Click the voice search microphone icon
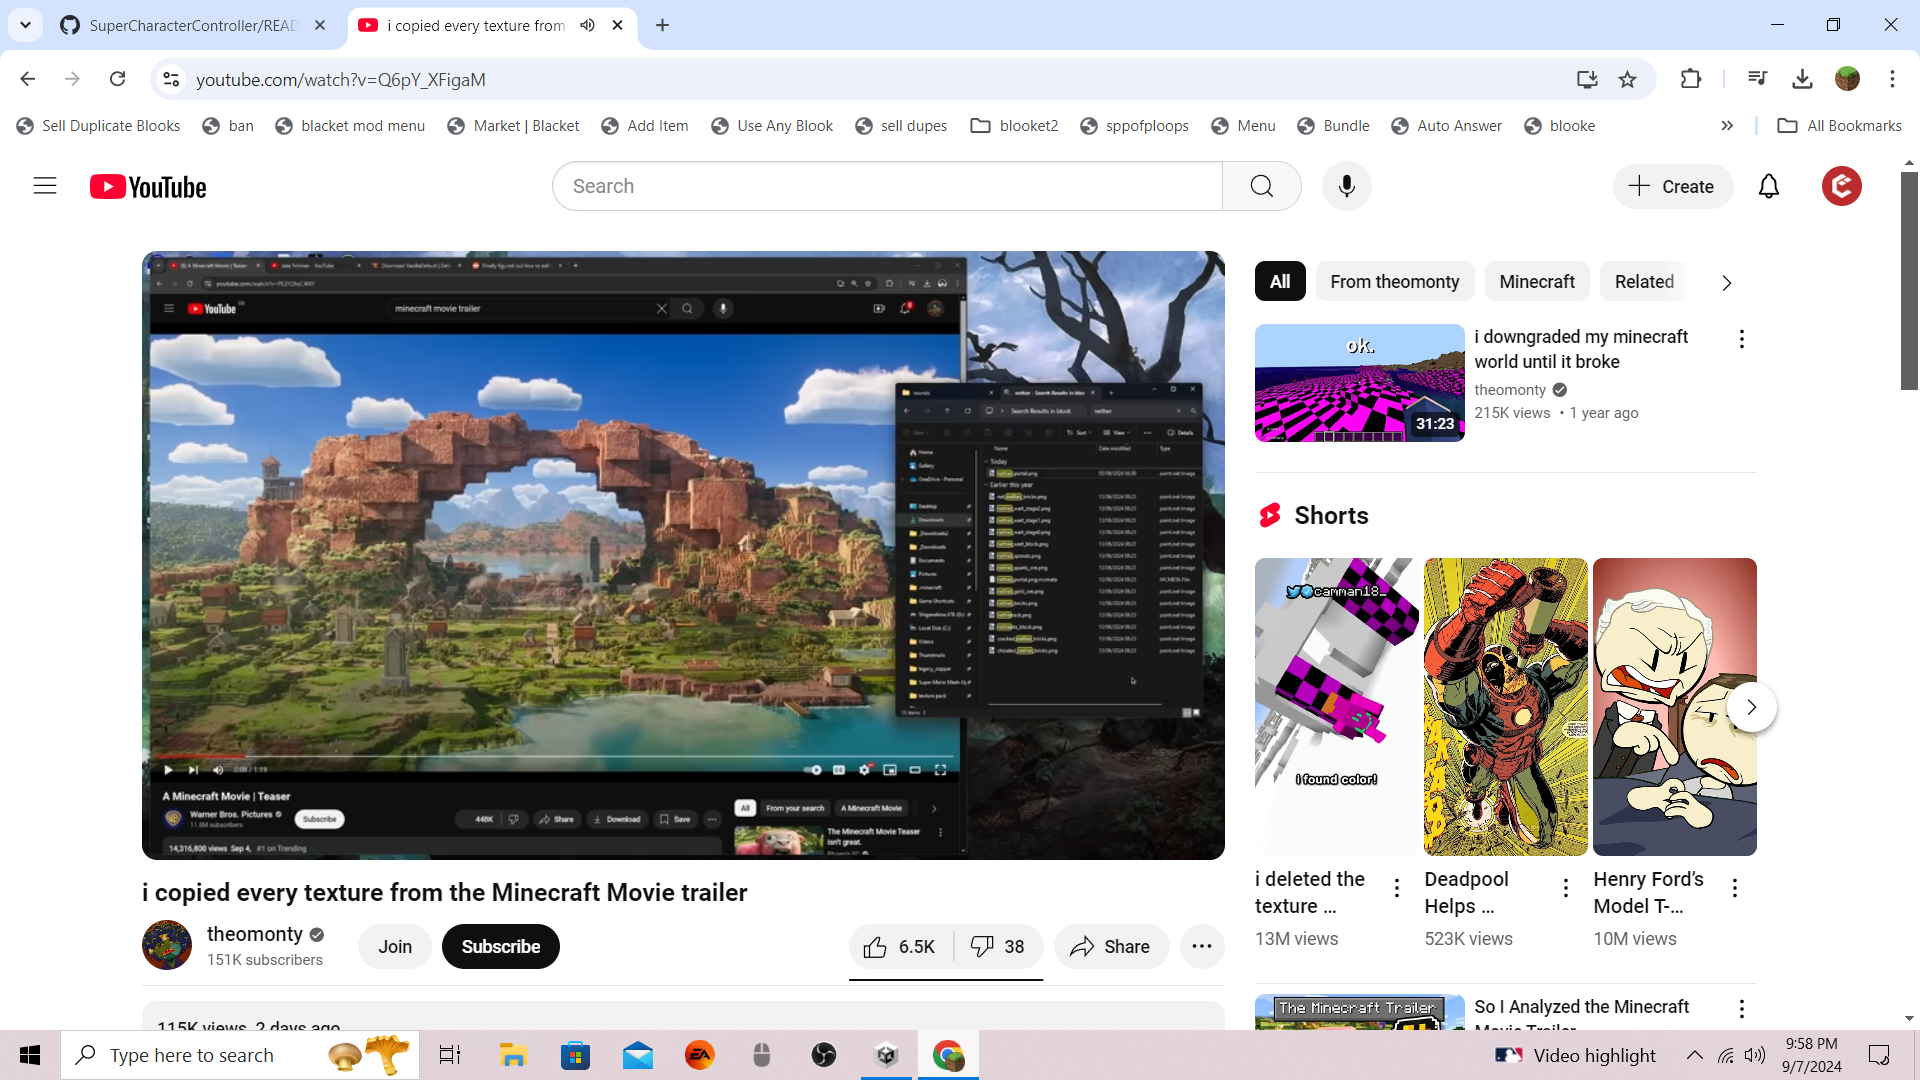Viewport: 1920px width, 1080px height. (x=1346, y=186)
